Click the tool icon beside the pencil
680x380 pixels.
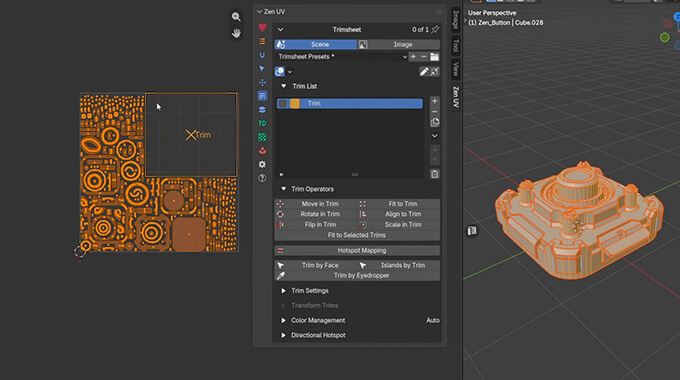coord(435,72)
